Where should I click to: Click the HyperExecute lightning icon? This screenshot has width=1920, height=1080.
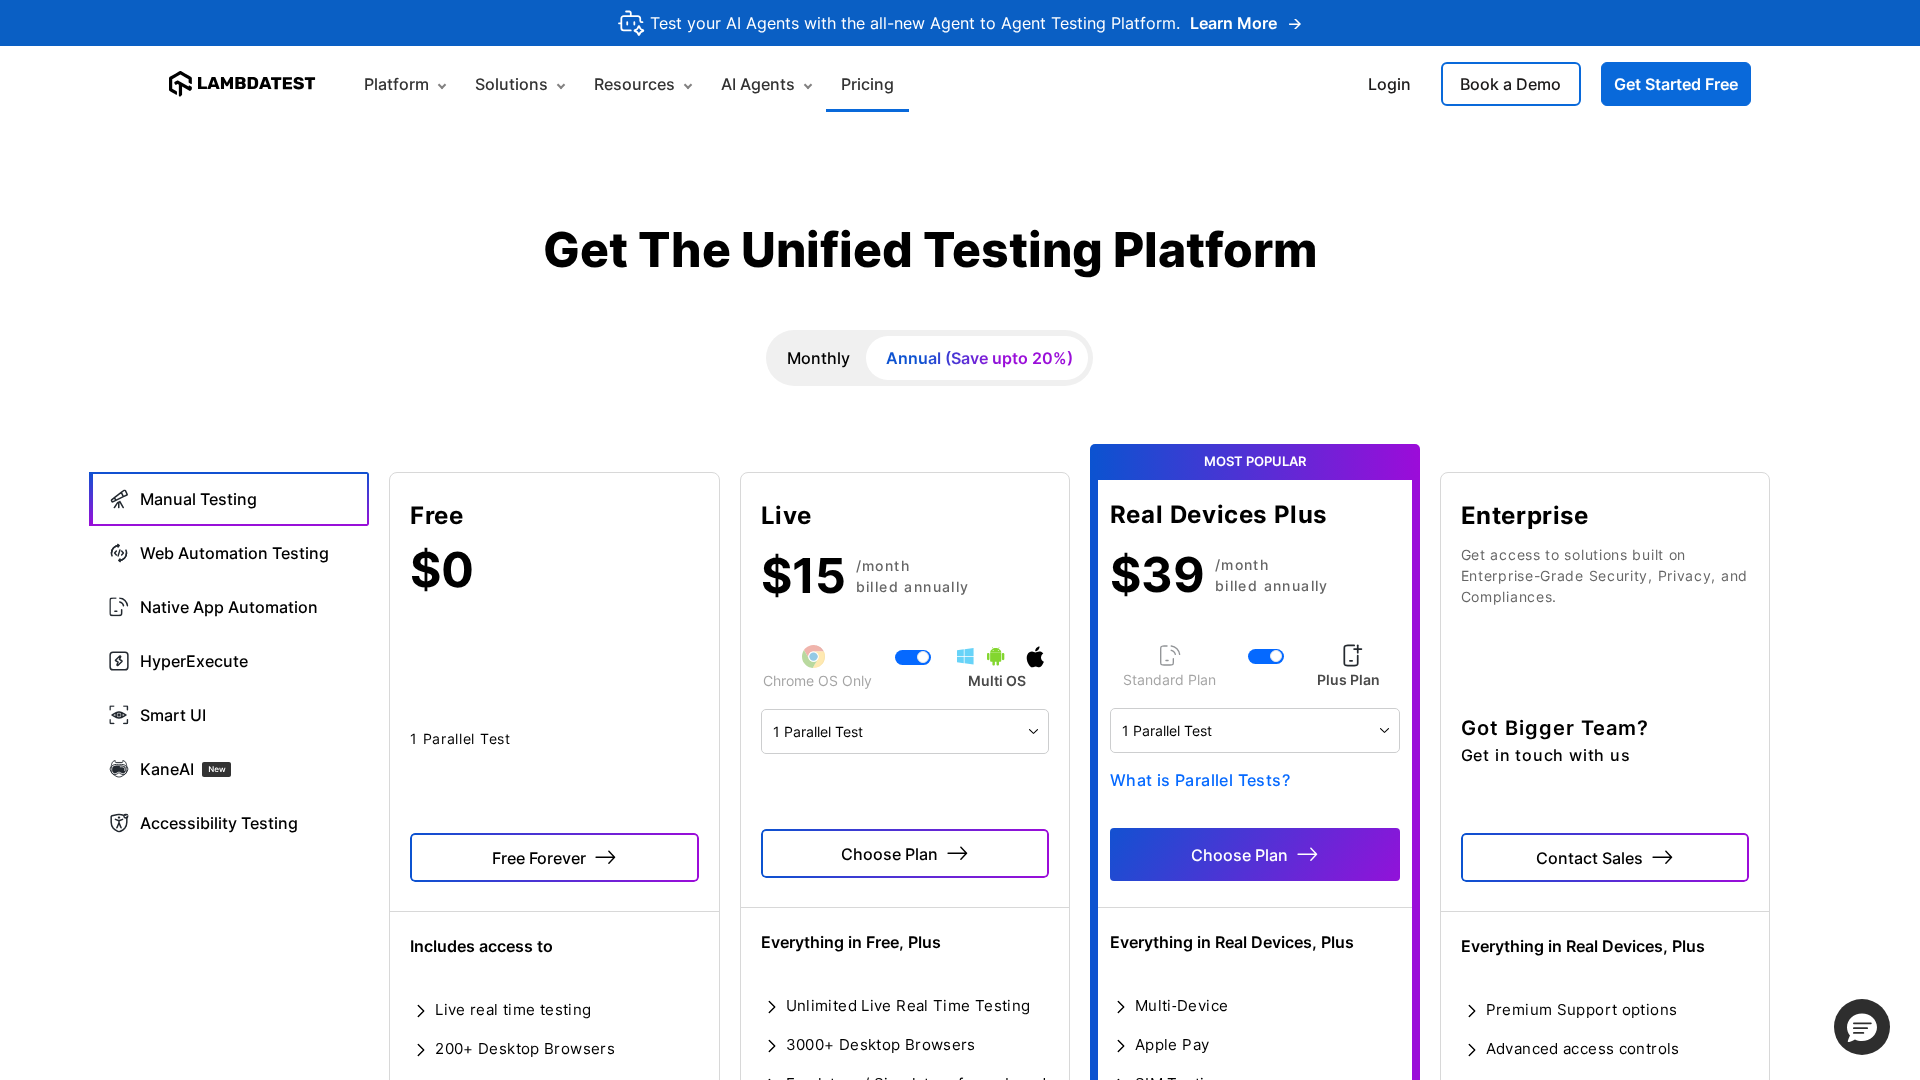(119, 661)
